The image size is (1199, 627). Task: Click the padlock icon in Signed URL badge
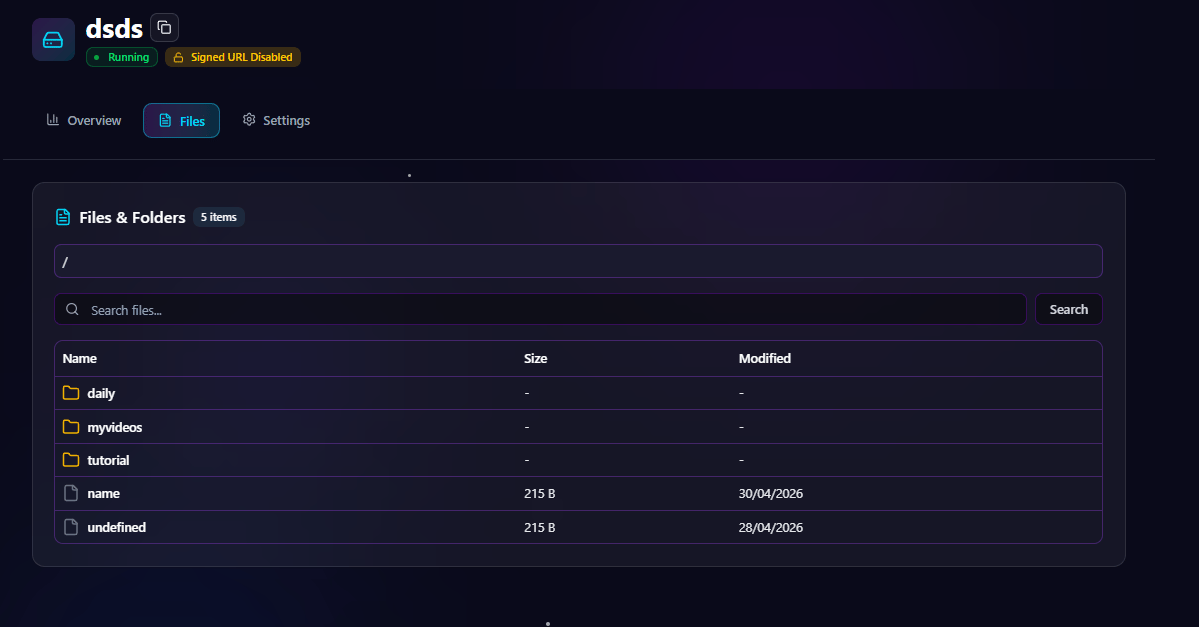click(x=178, y=57)
